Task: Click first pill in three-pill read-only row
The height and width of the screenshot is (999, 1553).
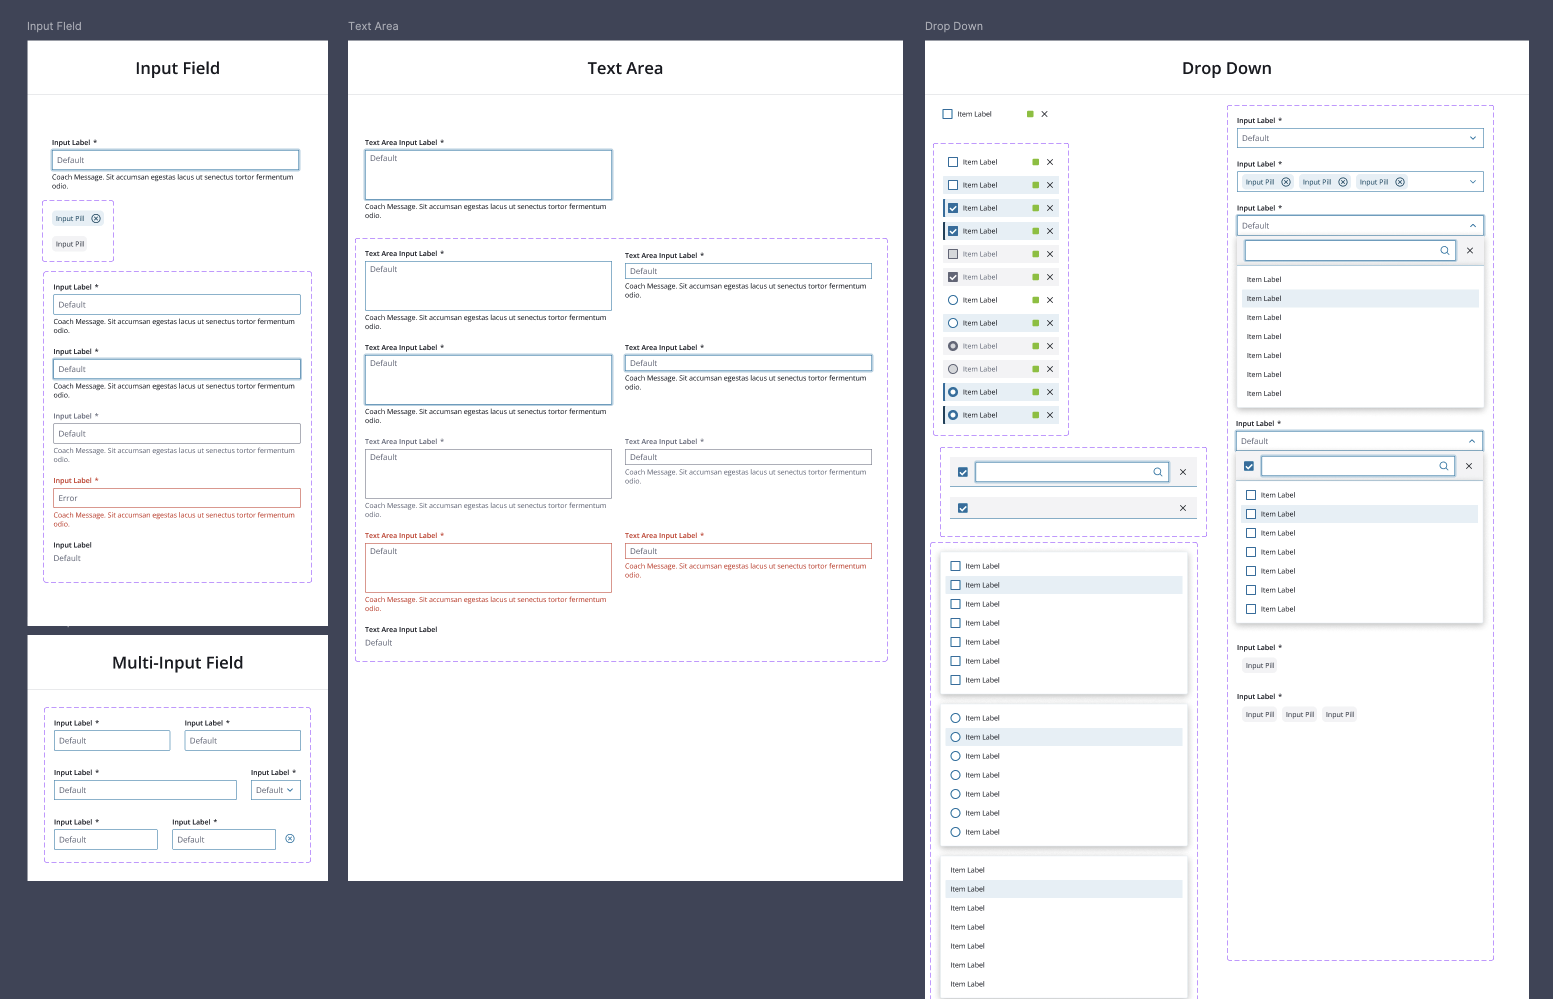Action: click(x=1259, y=714)
